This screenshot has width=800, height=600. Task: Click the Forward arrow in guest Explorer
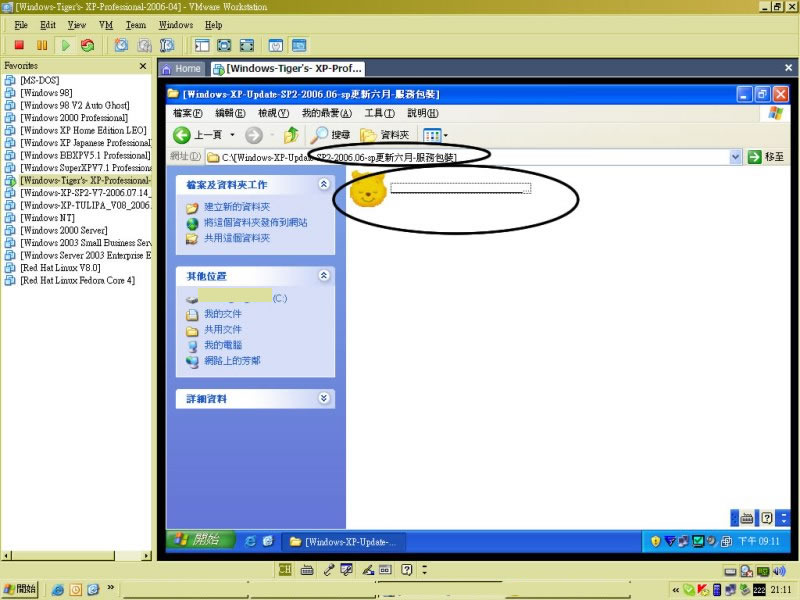click(x=254, y=135)
